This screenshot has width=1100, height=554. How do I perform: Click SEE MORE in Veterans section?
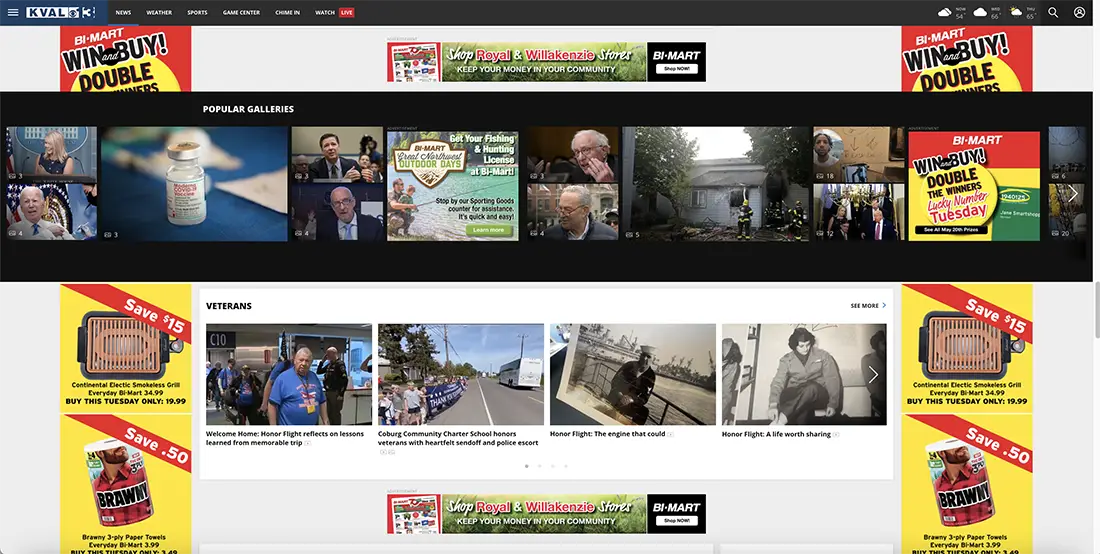(x=868, y=306)
